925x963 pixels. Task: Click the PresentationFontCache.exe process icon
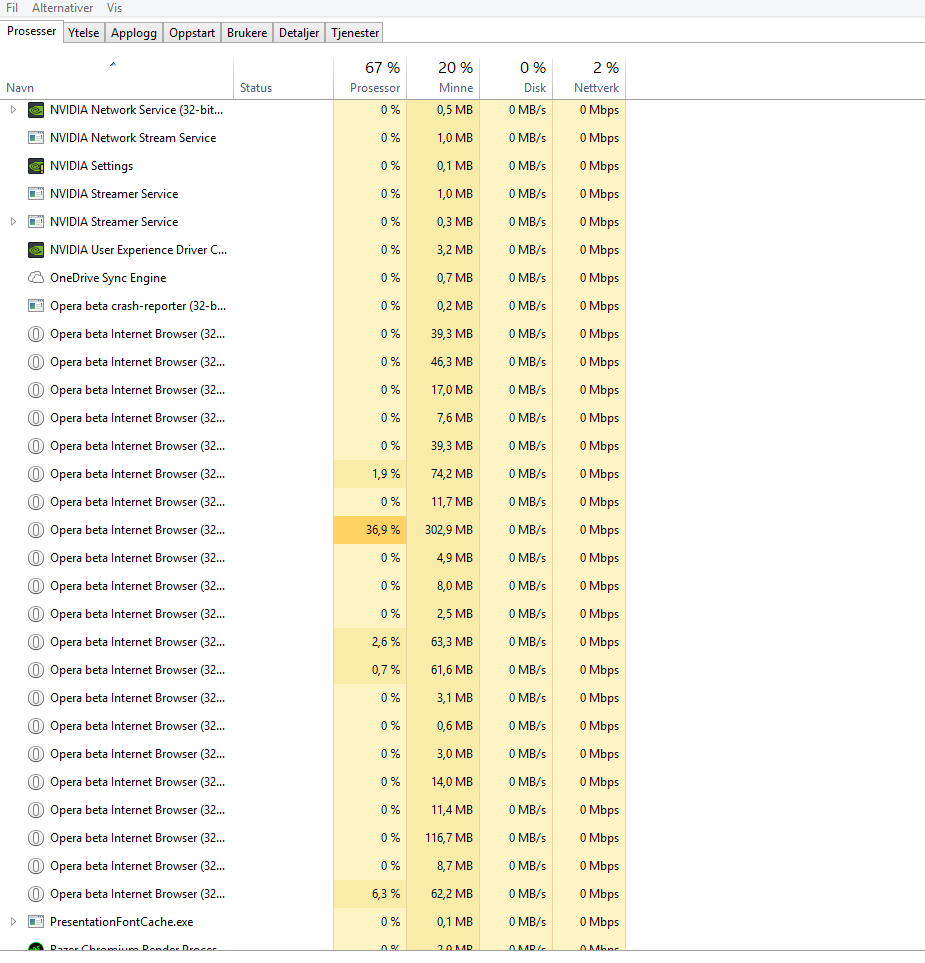pyautogui.click(x=36, y=922)
